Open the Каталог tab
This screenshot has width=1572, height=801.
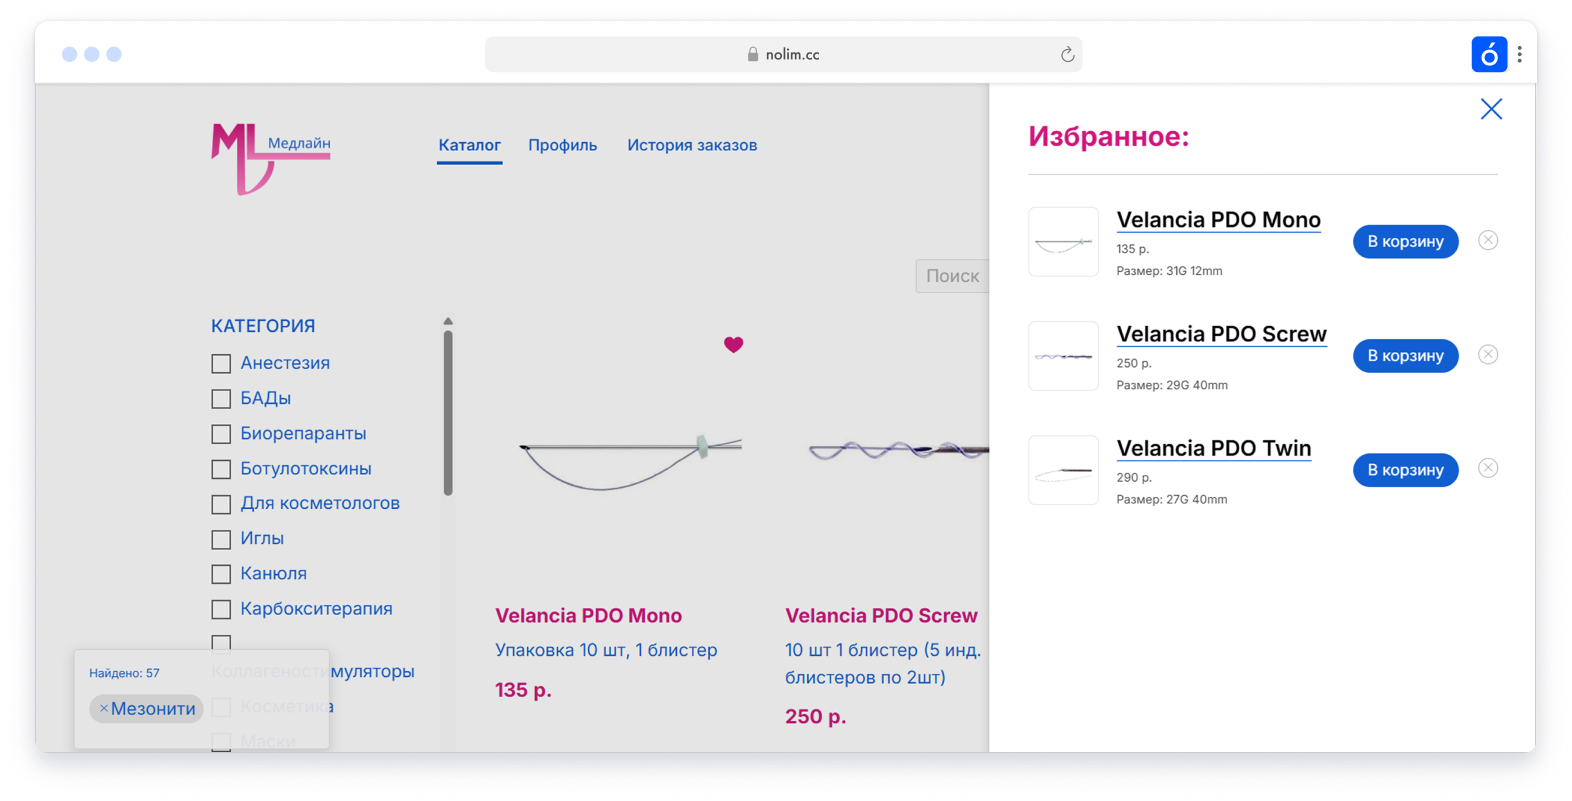(469, 145)
